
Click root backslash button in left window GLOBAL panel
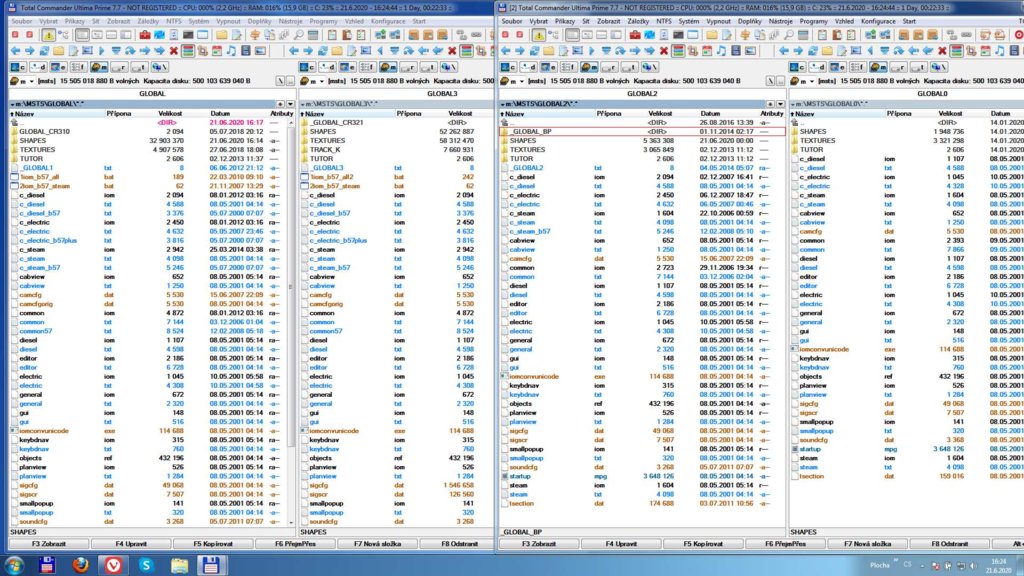(x=280, y=81)
